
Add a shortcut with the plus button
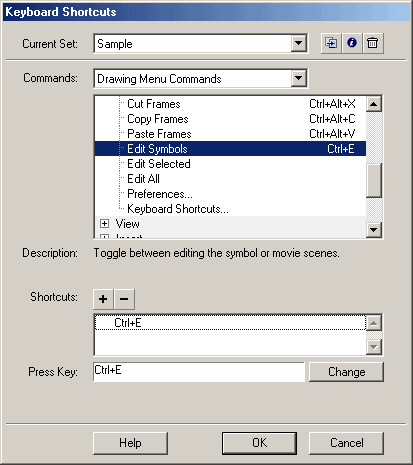click(103, 299)
